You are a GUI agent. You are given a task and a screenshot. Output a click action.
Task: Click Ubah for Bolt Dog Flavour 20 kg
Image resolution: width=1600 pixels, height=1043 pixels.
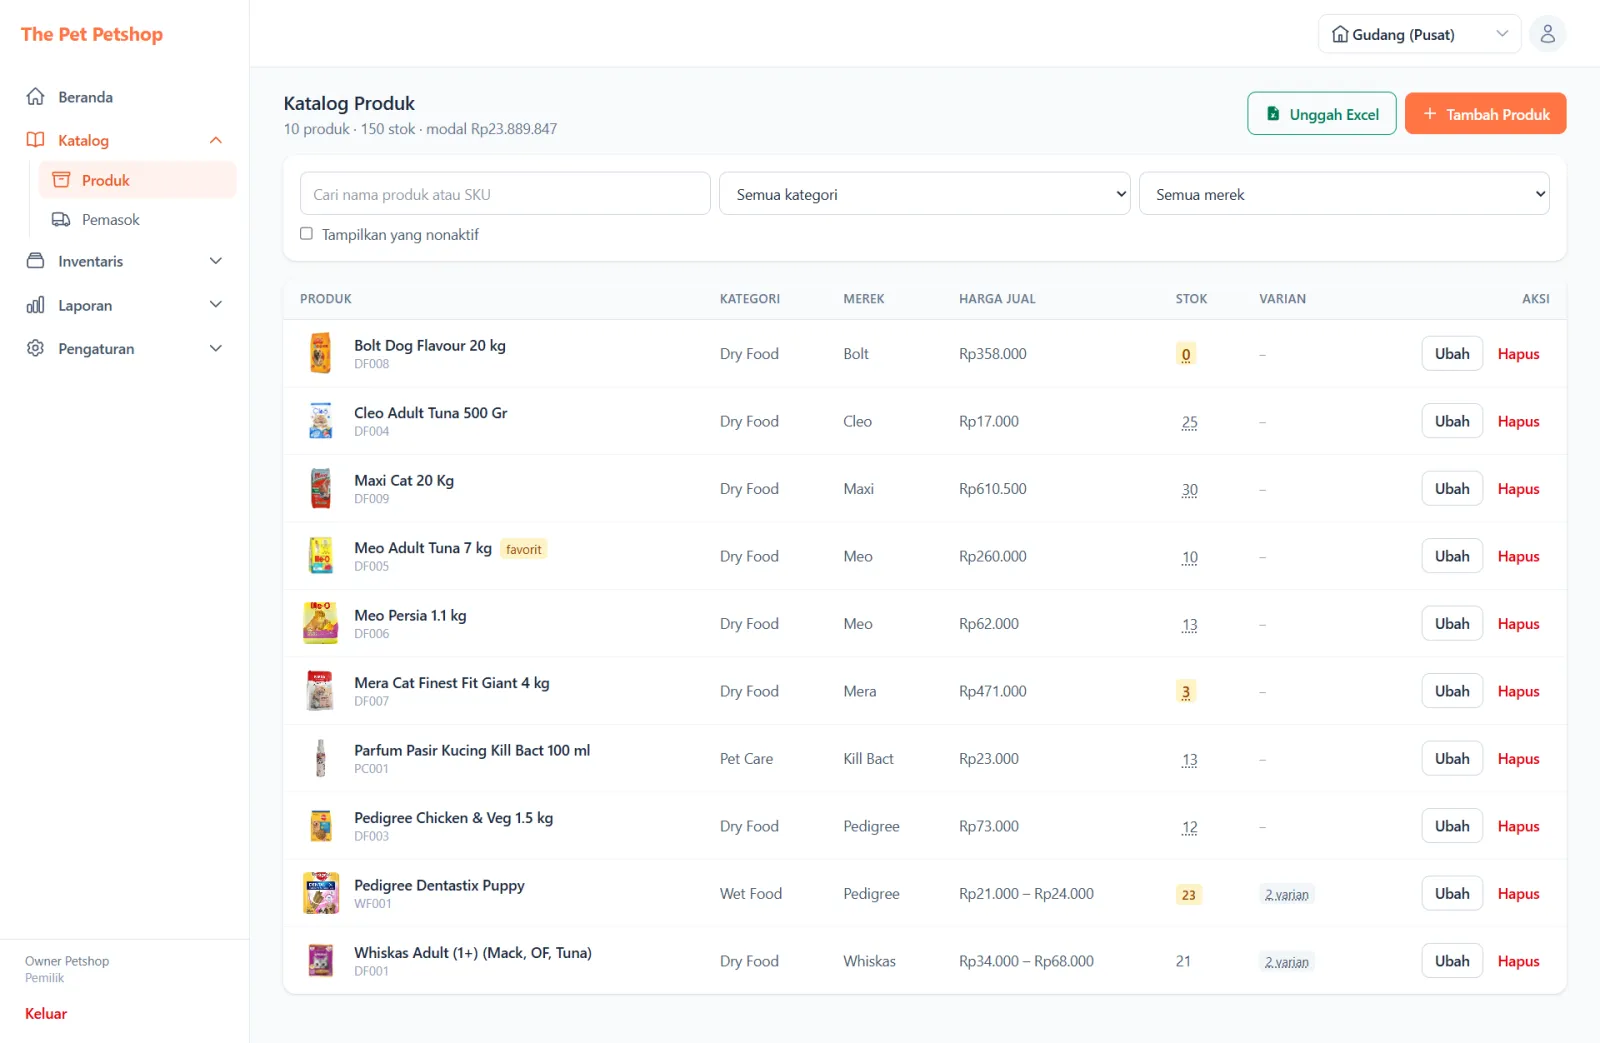(x=1452, y=354)
